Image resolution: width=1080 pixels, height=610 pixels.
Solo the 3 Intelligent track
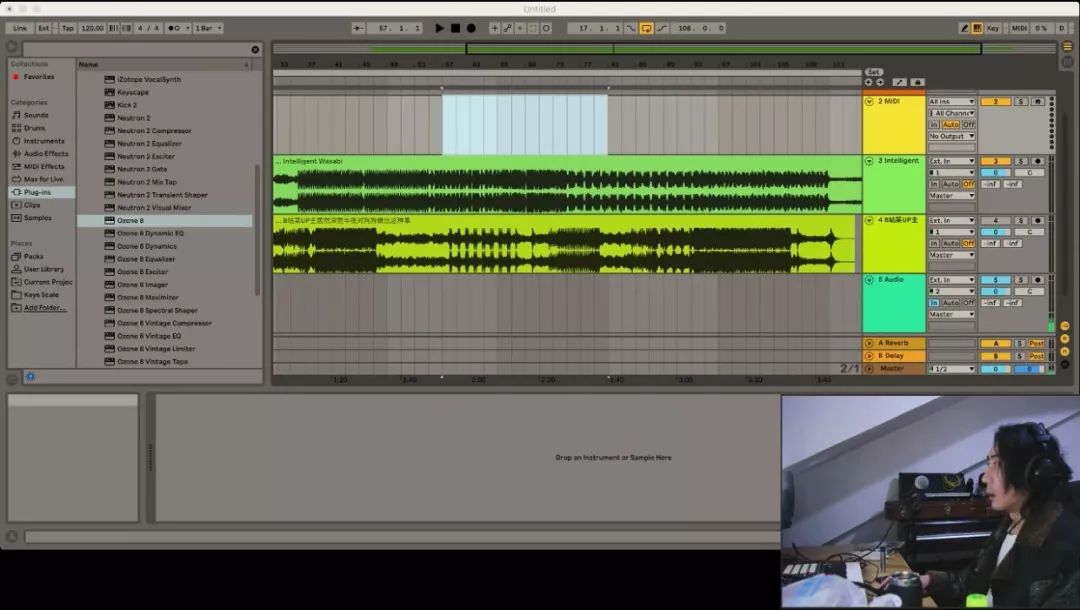click(1021, 161)
